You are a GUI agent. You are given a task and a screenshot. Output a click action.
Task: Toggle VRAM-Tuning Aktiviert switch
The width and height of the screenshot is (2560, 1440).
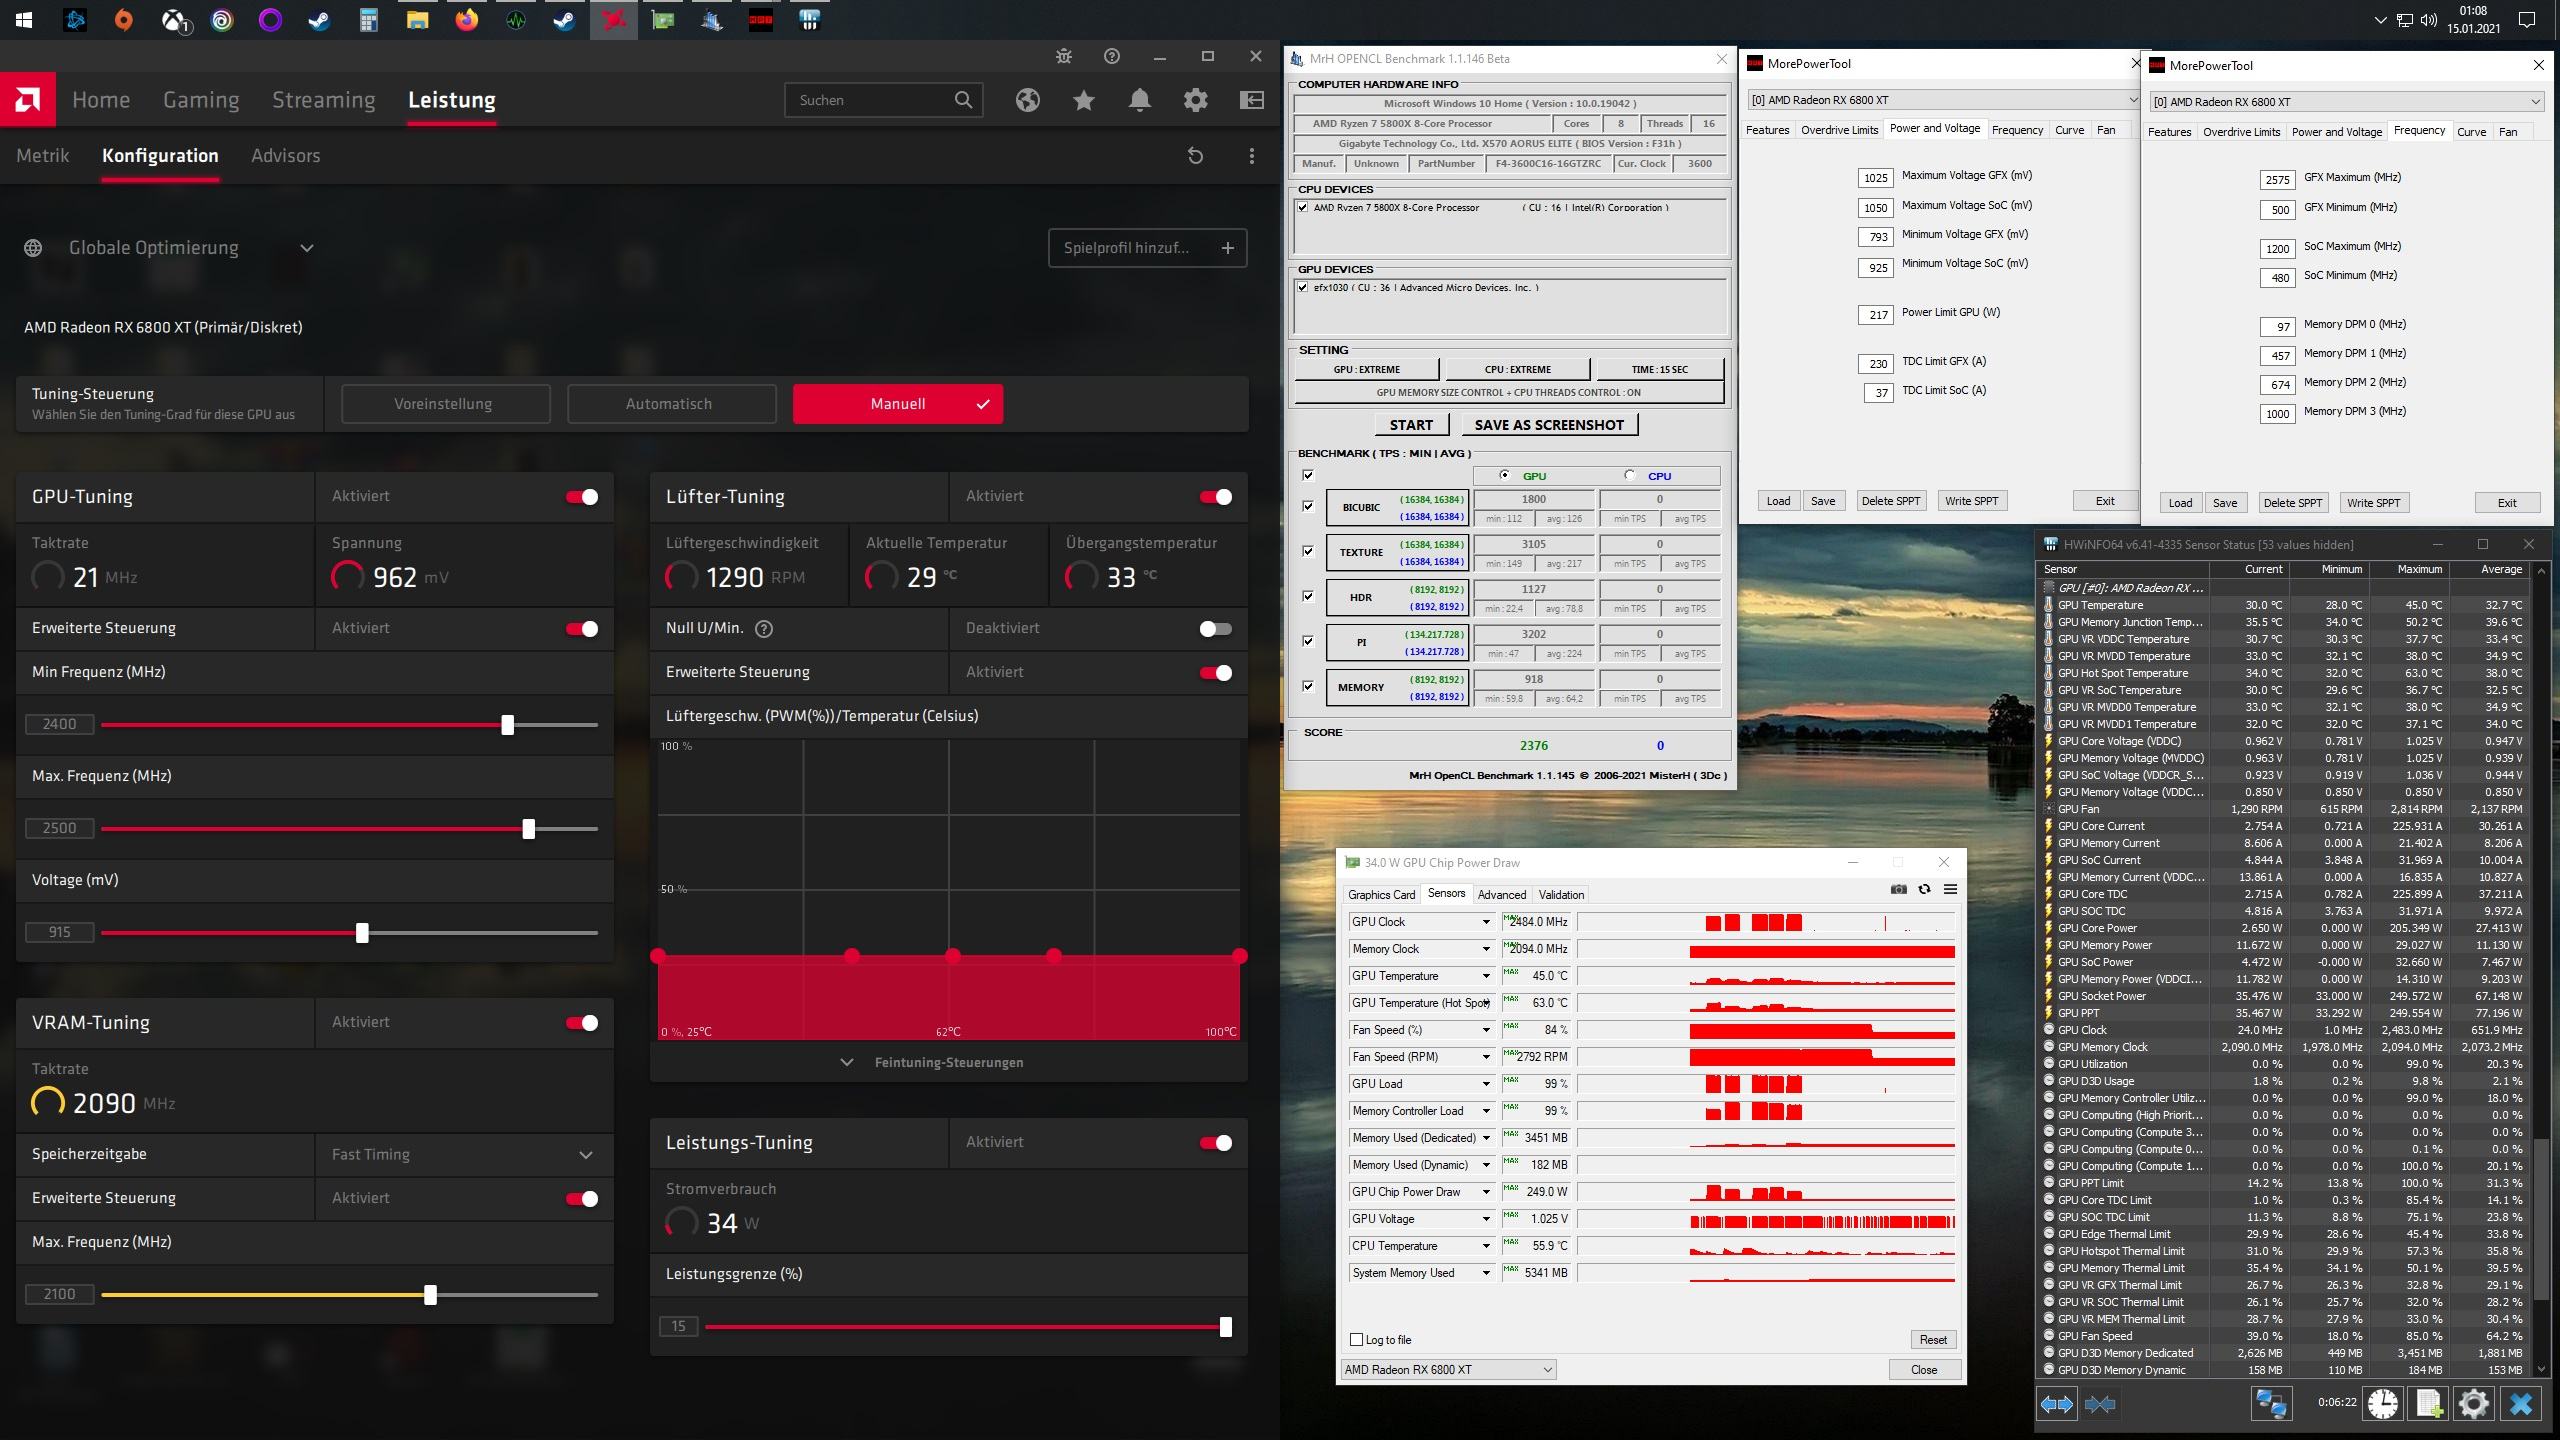click(582, 1023)
